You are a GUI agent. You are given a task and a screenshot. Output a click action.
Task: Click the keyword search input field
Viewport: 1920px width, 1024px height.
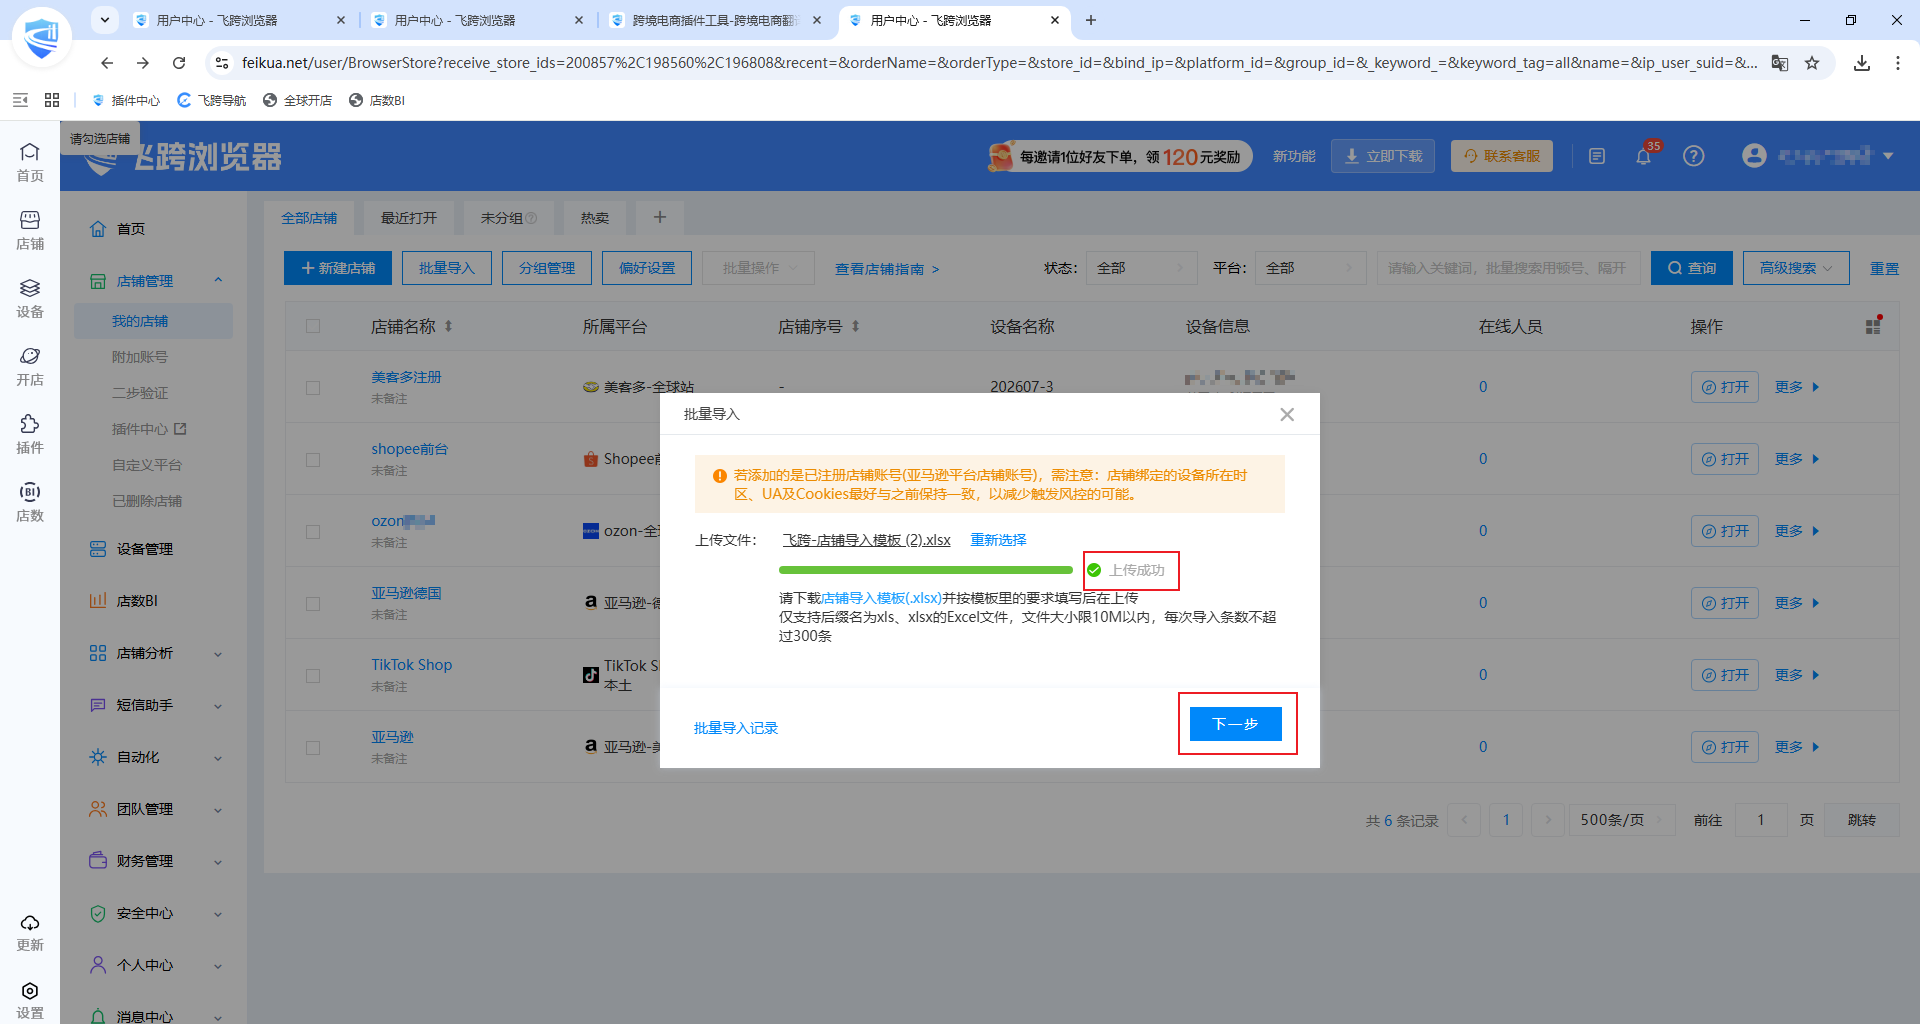(1508, 268)
